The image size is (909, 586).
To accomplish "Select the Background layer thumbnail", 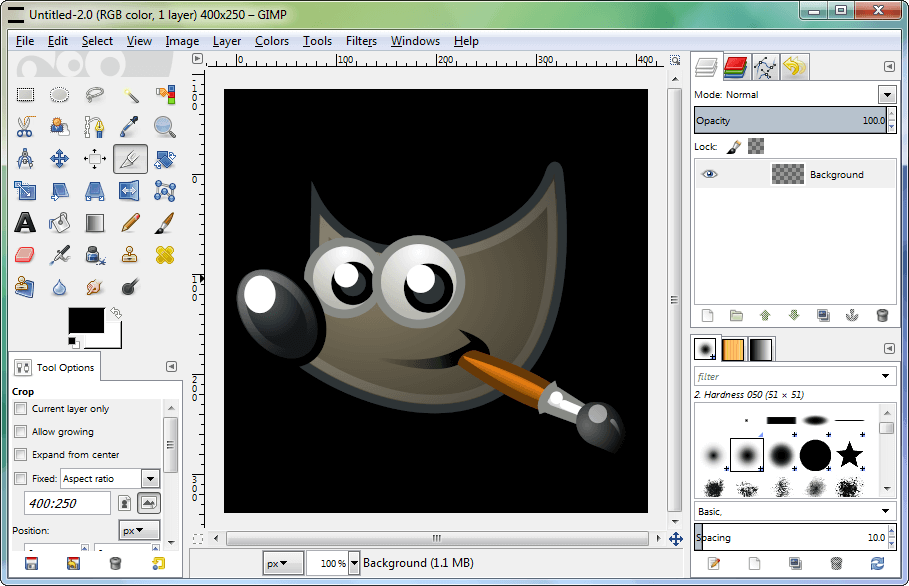I will pos(787,174).
